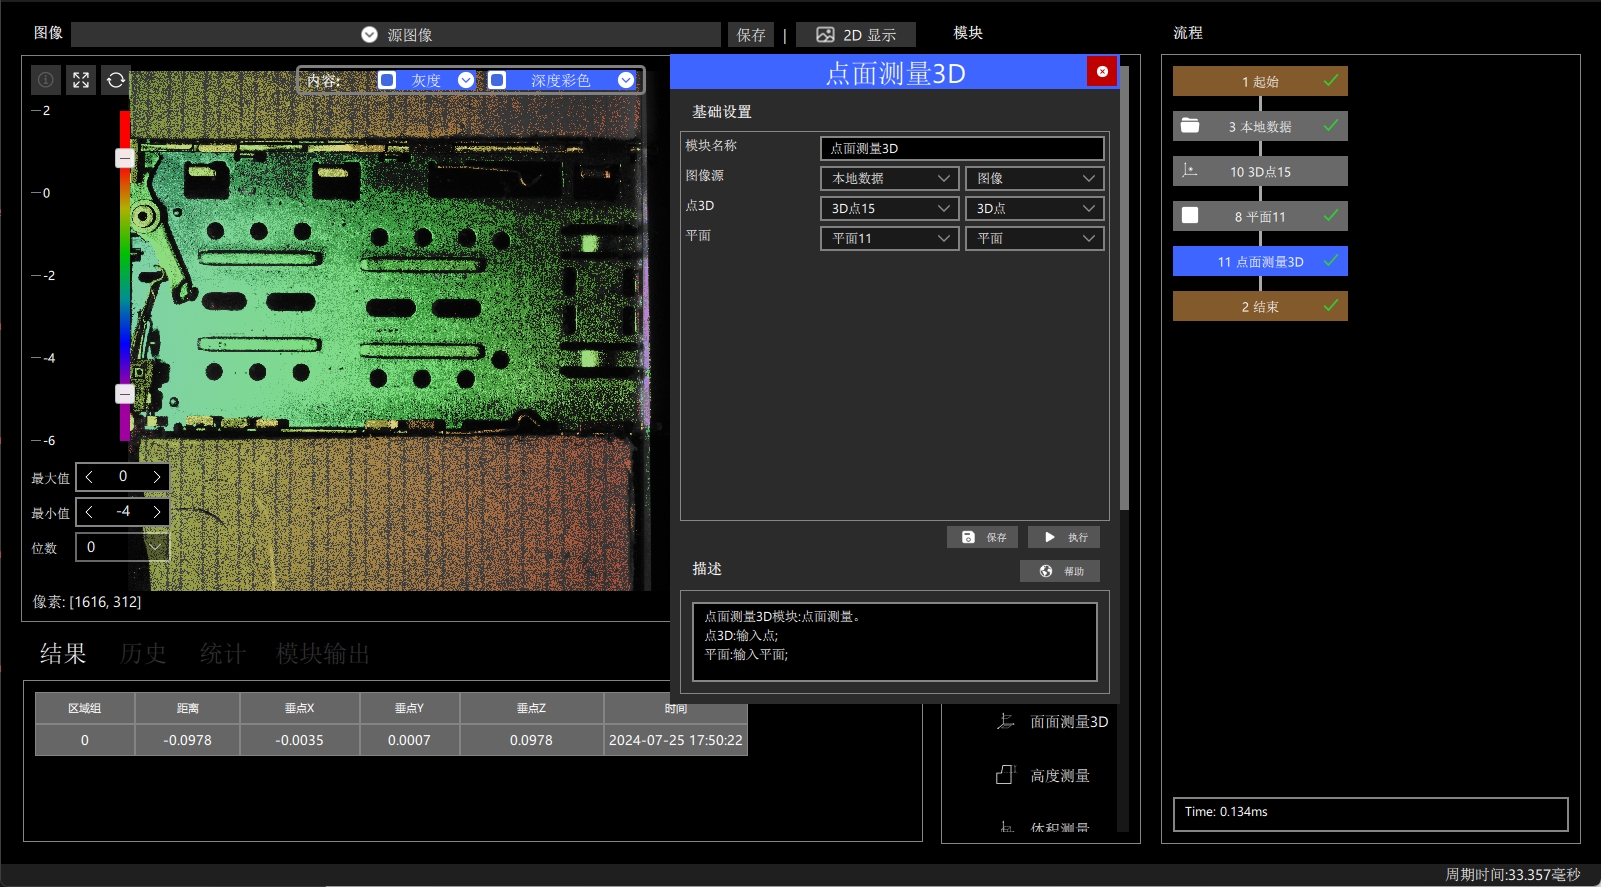This screenshot has height=887, width=1601.
Task: Decrease 最小值 with left arrow
Action: coord(90,512)
